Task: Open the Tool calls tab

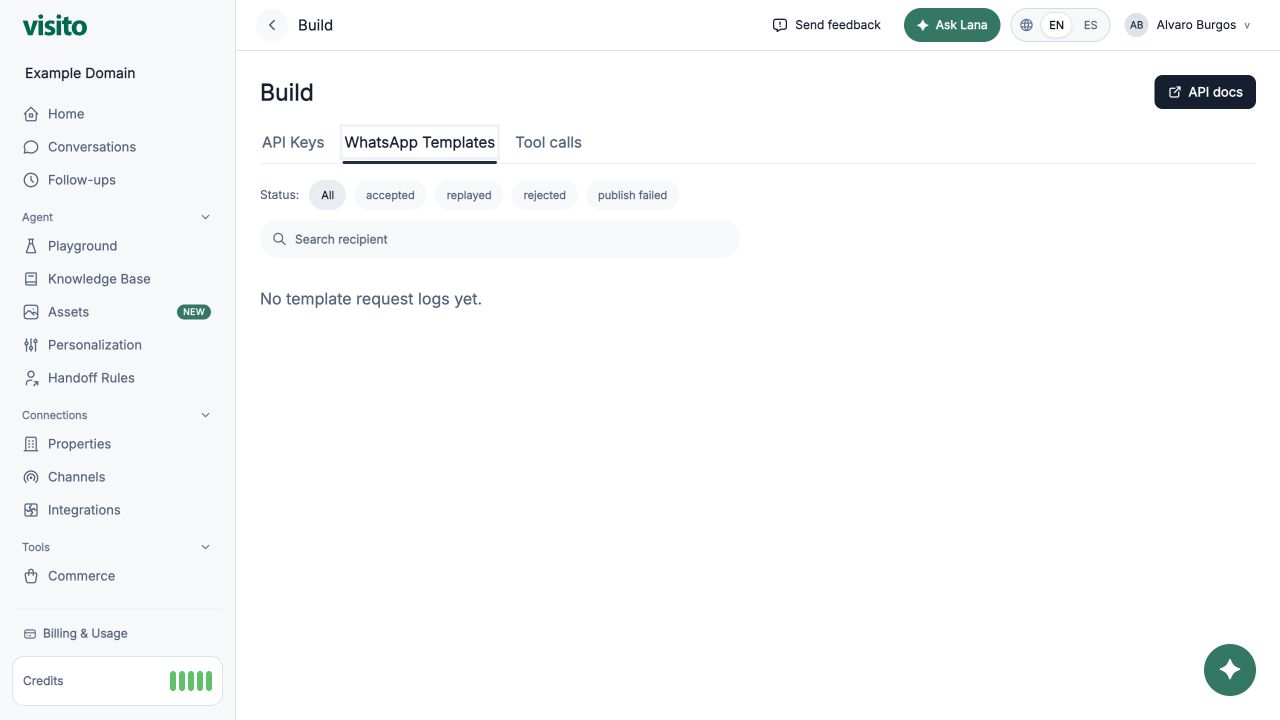Action: pos(548,142)
